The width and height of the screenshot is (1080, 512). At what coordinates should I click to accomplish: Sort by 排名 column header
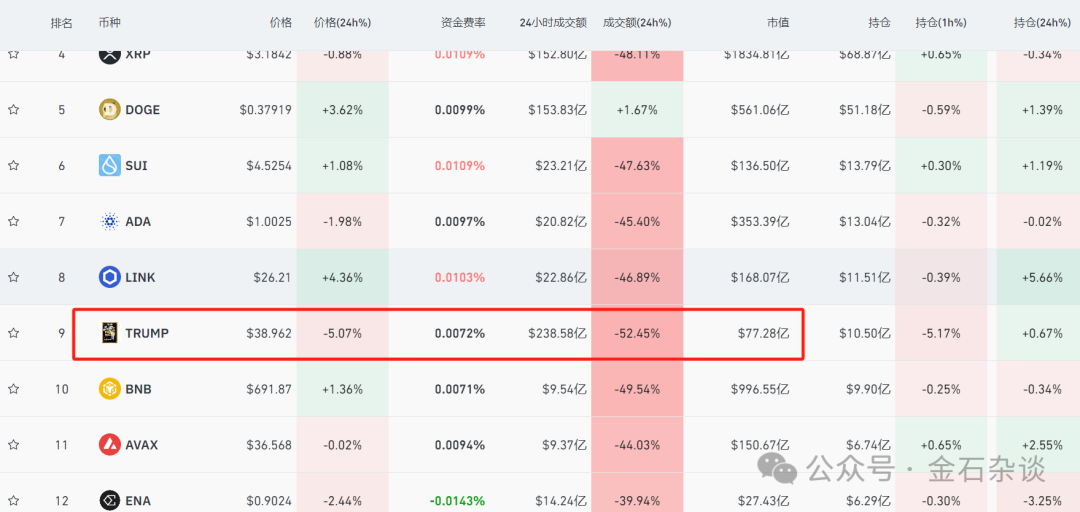tap(61, 23)
